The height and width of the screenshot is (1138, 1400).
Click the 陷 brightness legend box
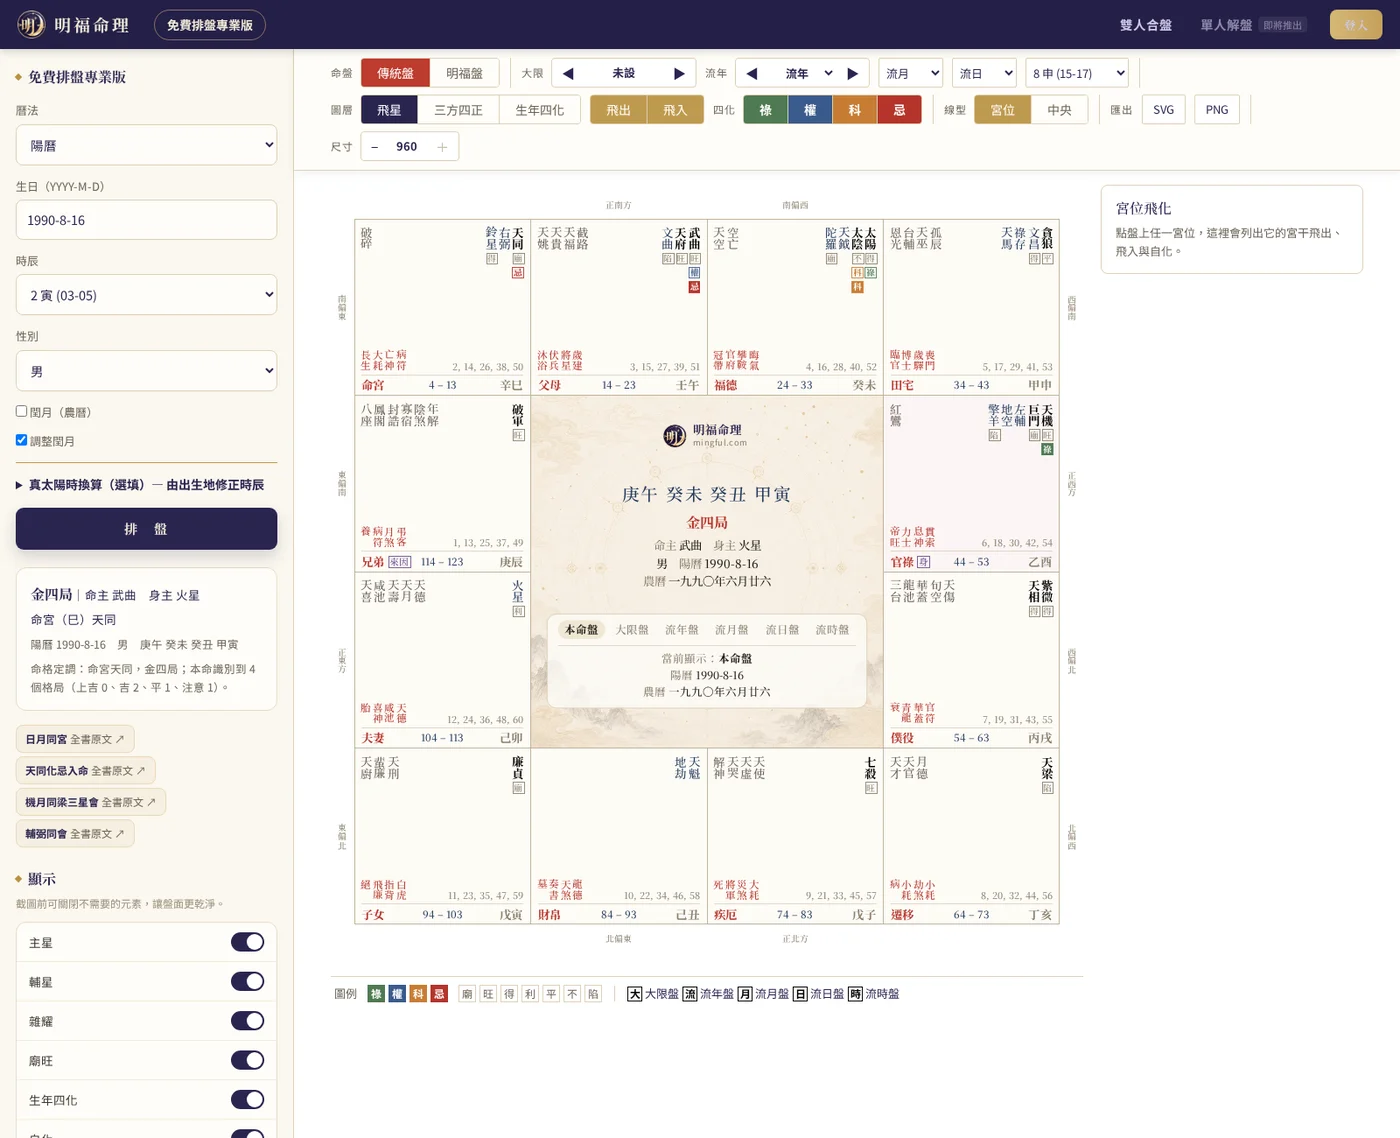pyautogui.click(x=593, y=994)
